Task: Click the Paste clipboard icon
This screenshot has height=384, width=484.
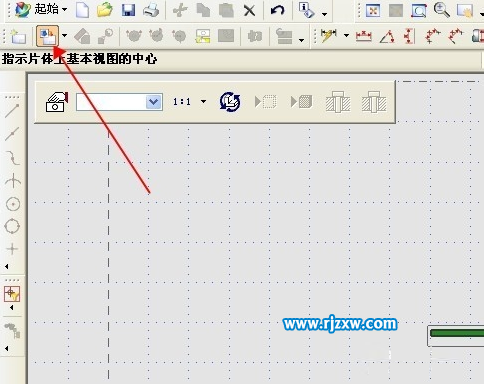Action: [226, 10]
